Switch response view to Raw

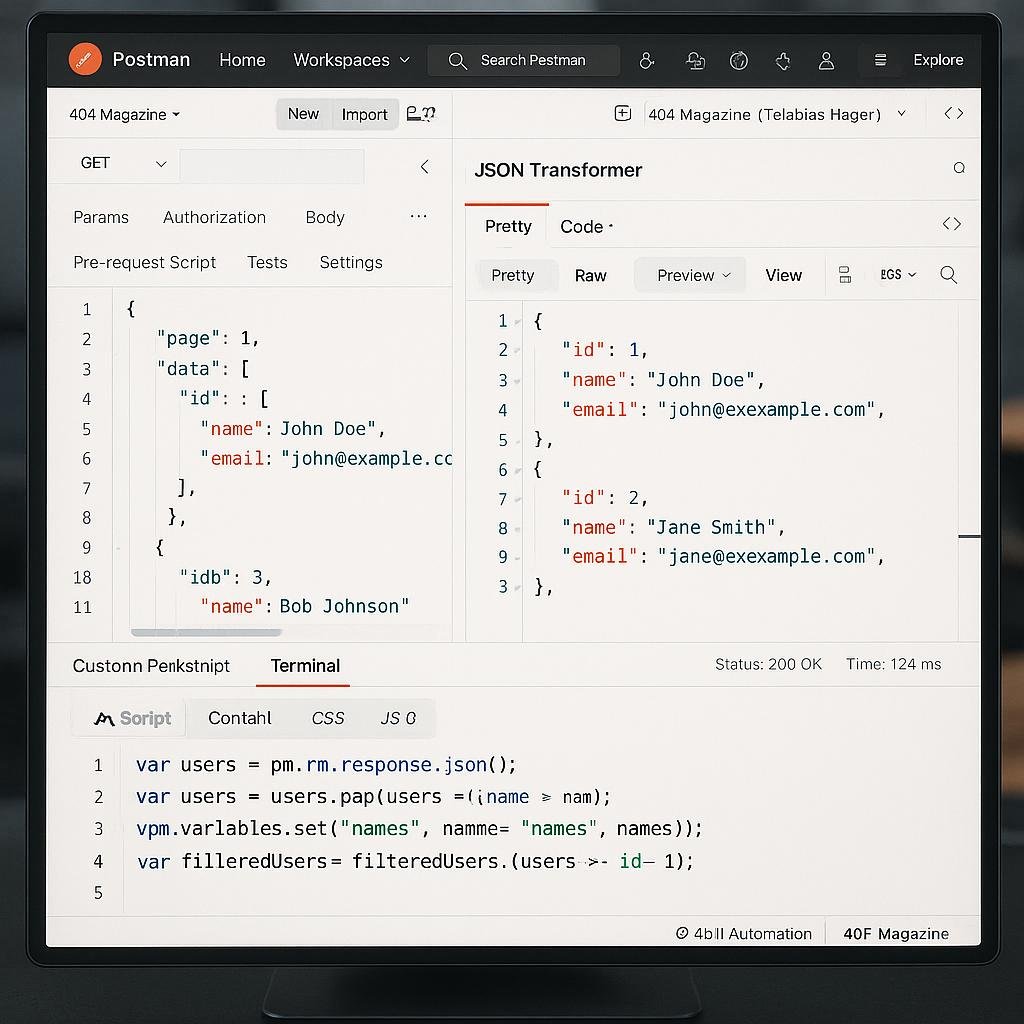(590, 275)
